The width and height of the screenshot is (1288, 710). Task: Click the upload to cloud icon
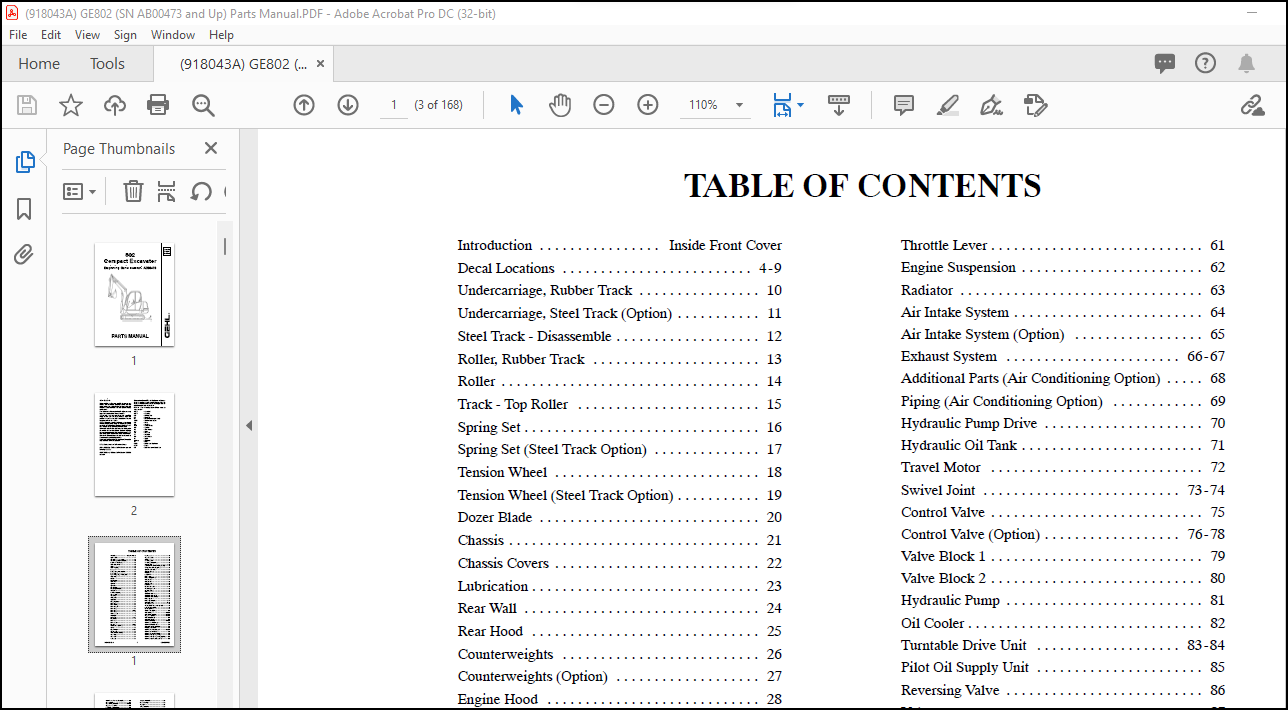point(115,105)
